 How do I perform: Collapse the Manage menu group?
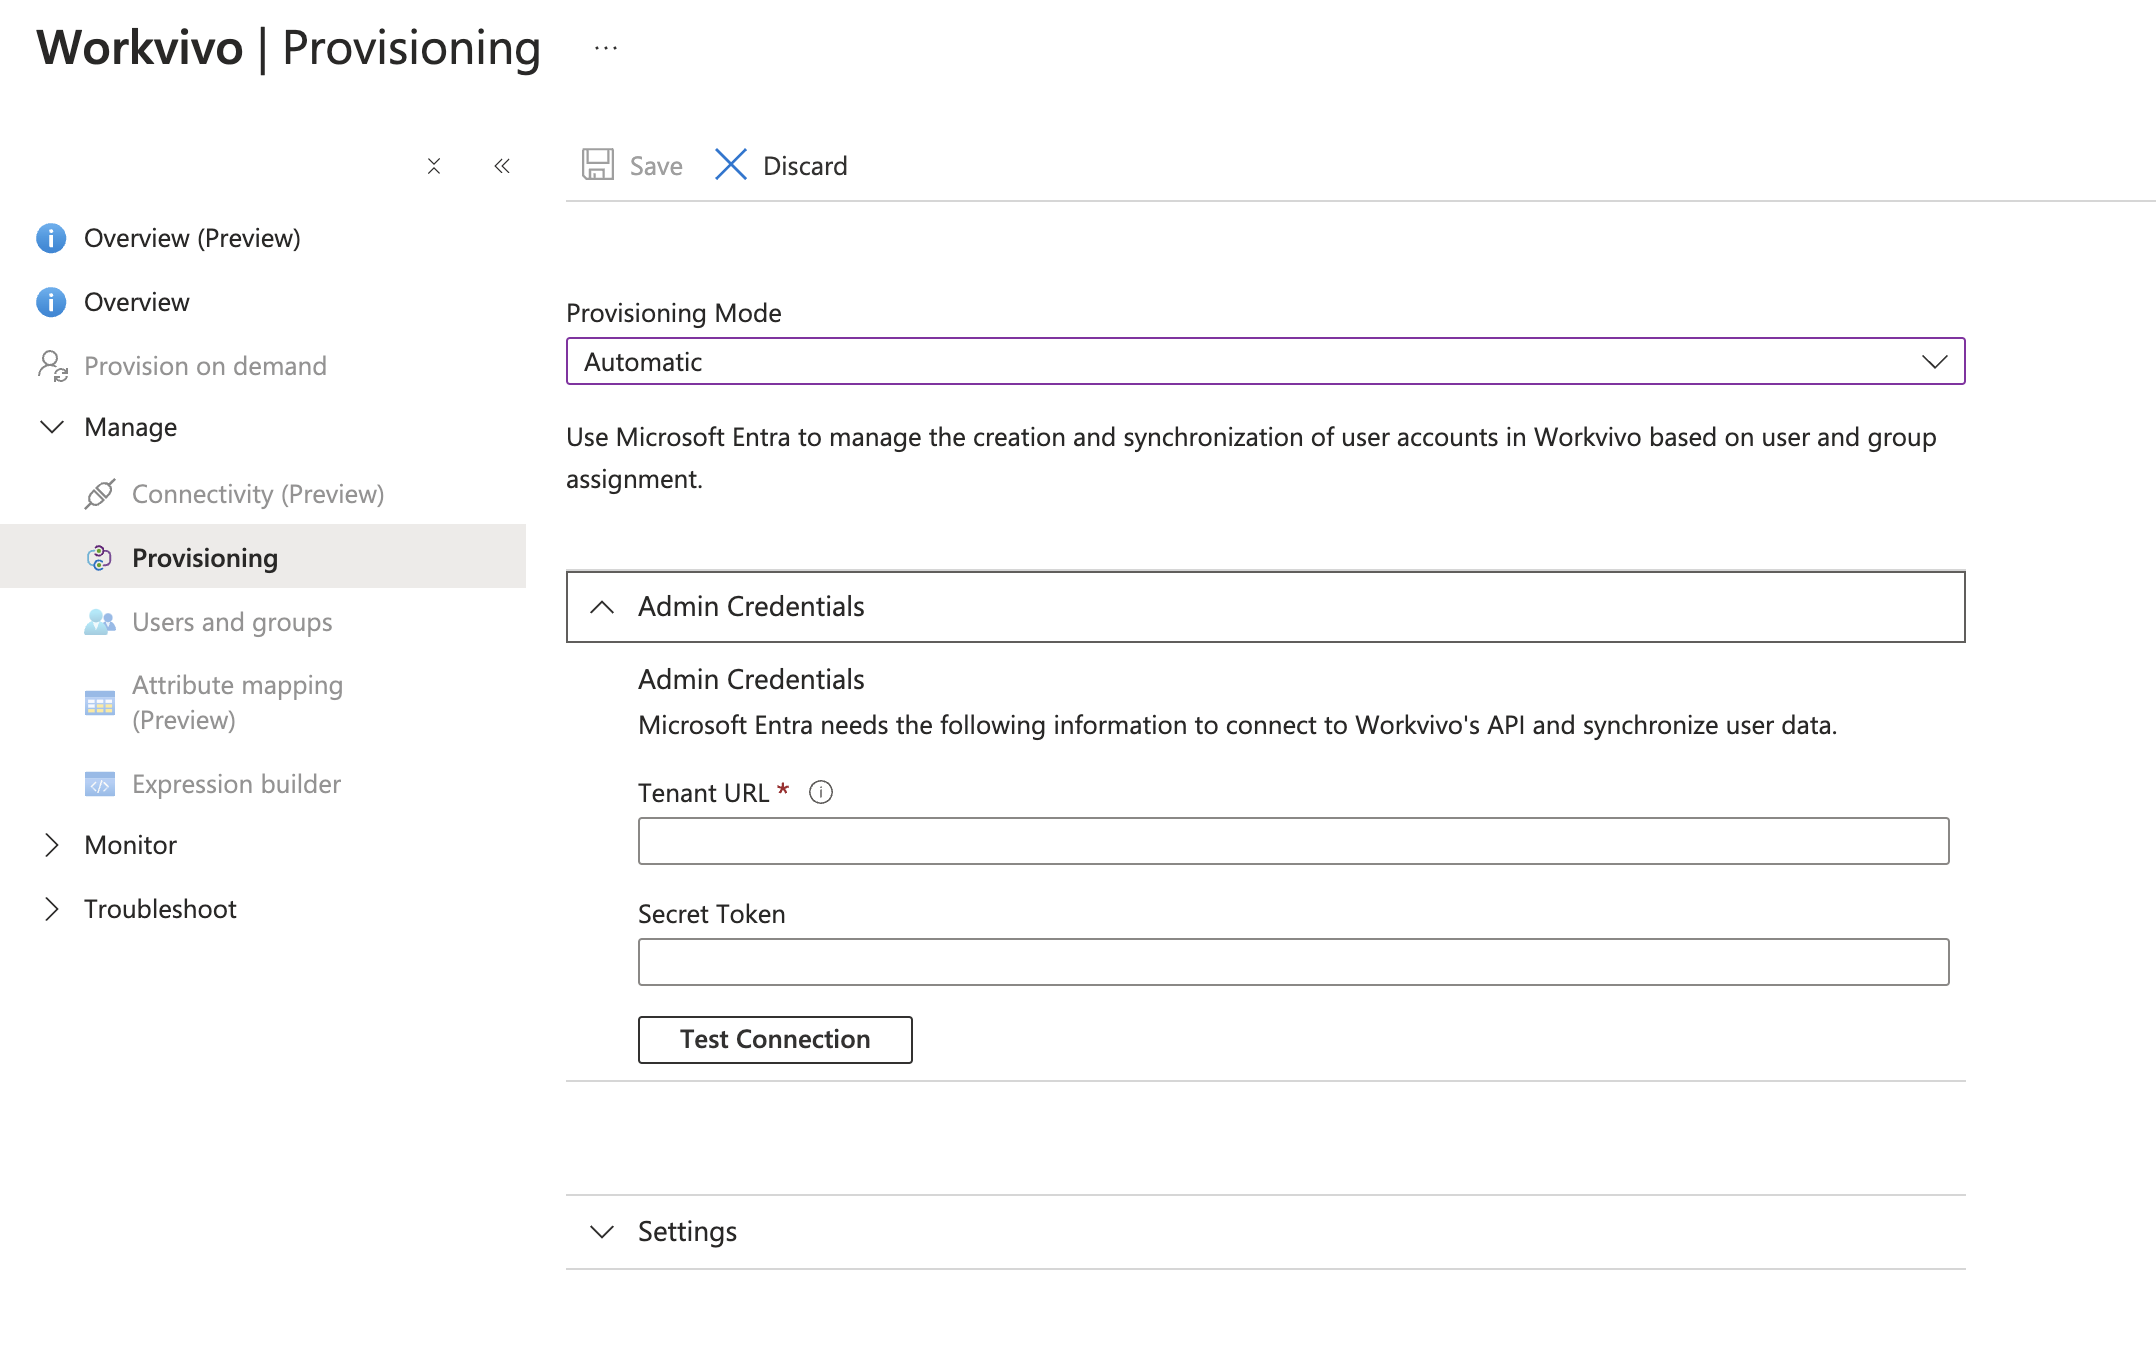[x=52, y=427]
